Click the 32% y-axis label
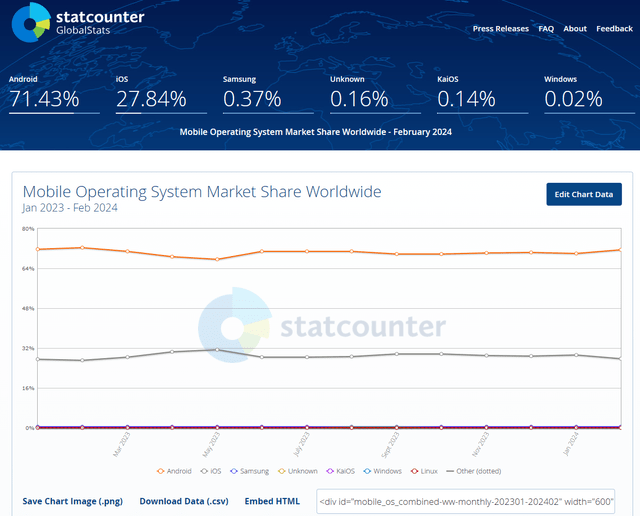Screen dimensions: 640x516 click(x=28, y=348)
